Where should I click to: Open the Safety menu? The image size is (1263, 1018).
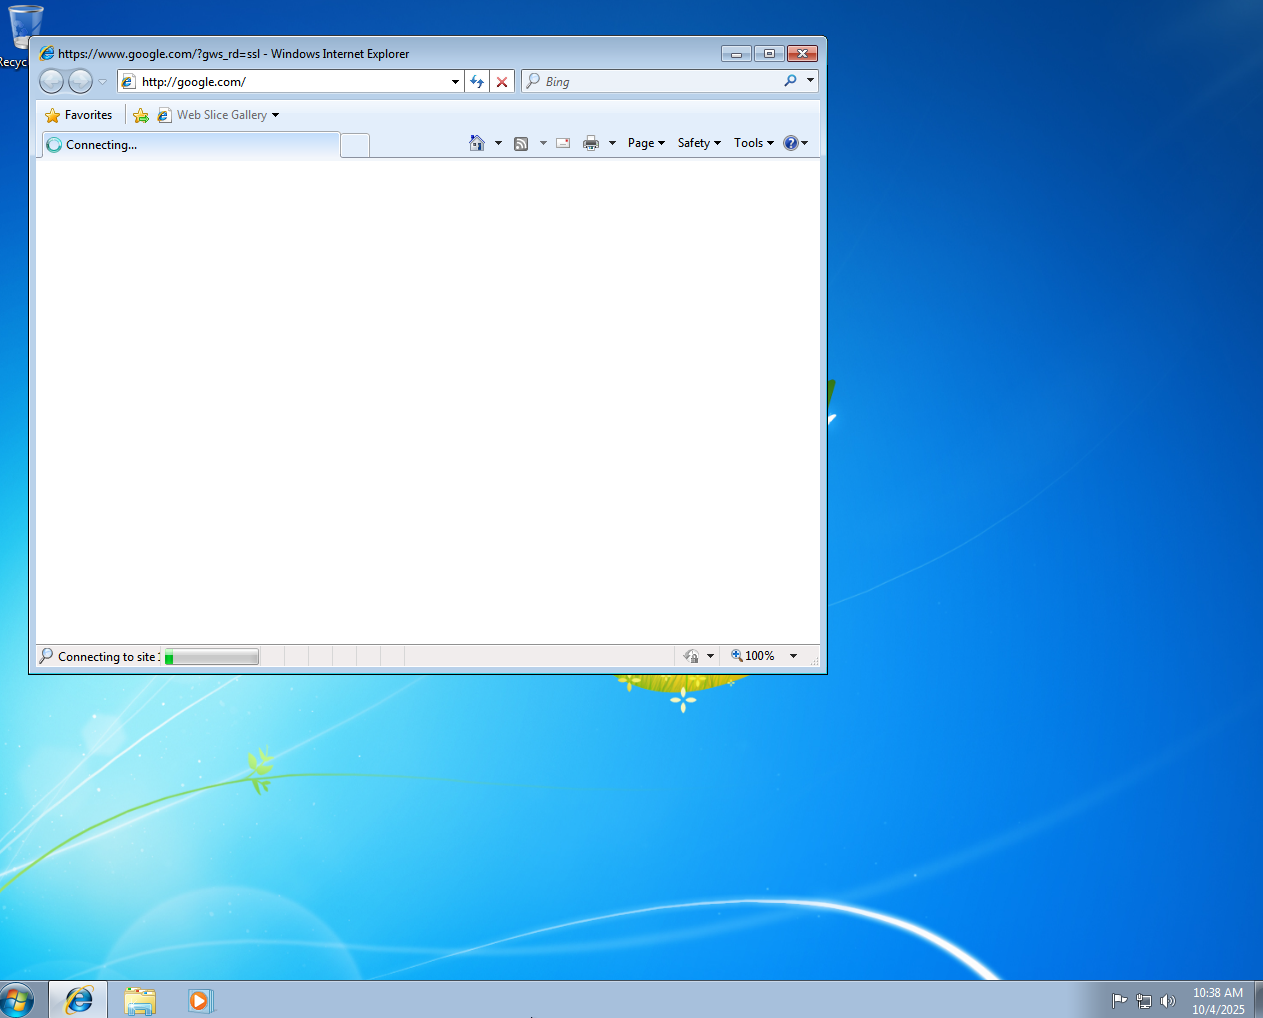point(699,143)
